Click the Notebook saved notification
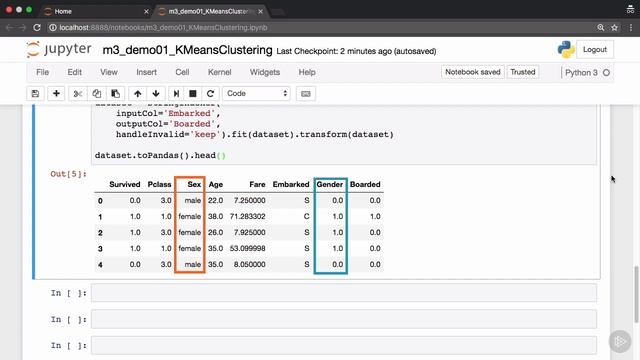 pos(473,72)
